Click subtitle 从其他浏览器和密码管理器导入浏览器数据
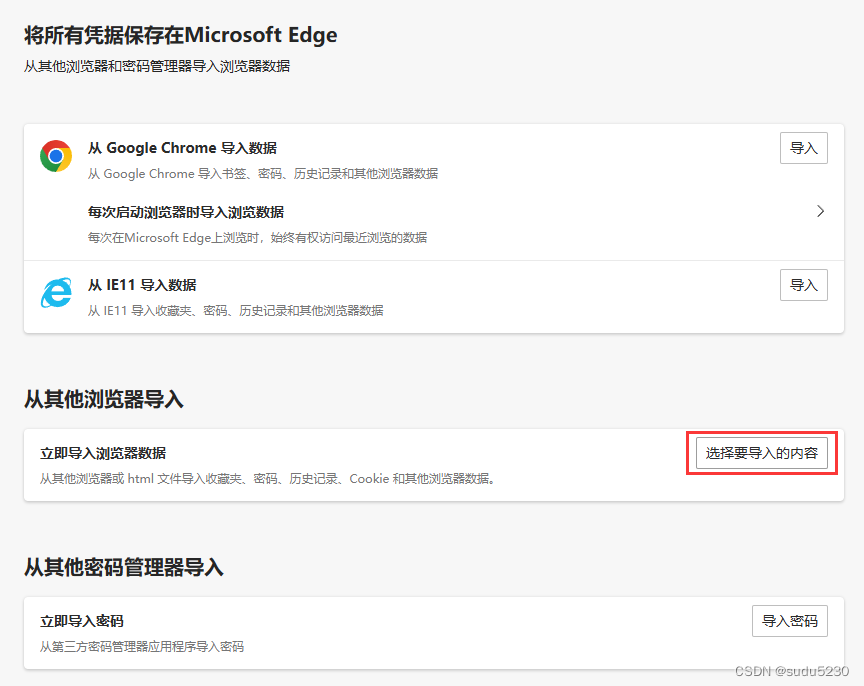This screenshot has width=864, height=686. click(157, 66)
